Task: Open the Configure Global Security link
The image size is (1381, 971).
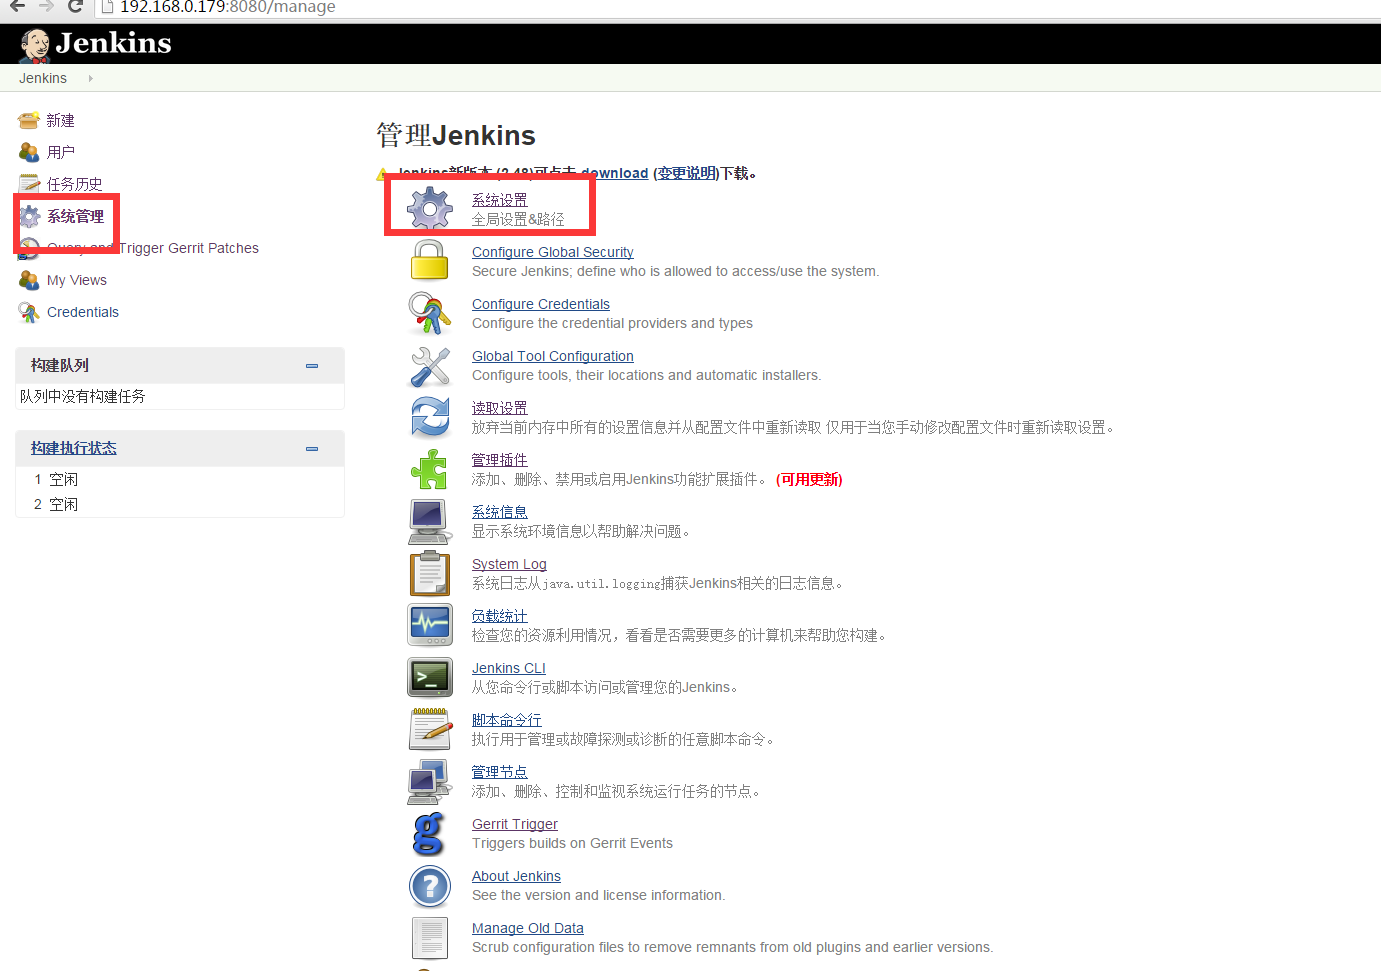Action: point(553,253)
